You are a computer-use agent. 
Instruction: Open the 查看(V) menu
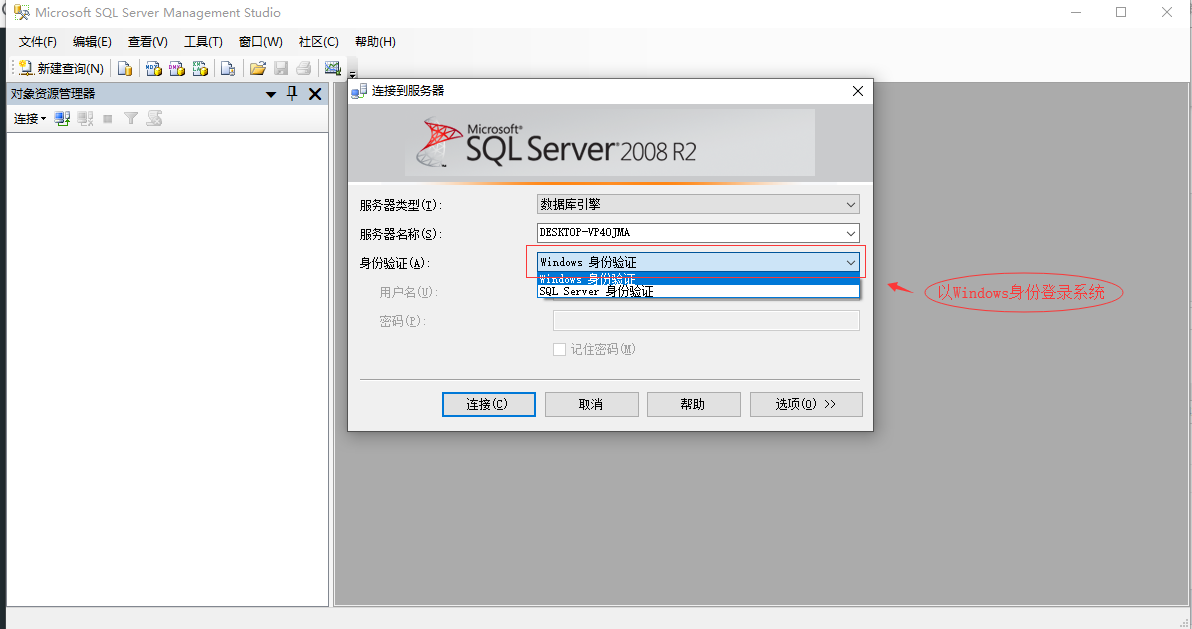click(147, 42)
